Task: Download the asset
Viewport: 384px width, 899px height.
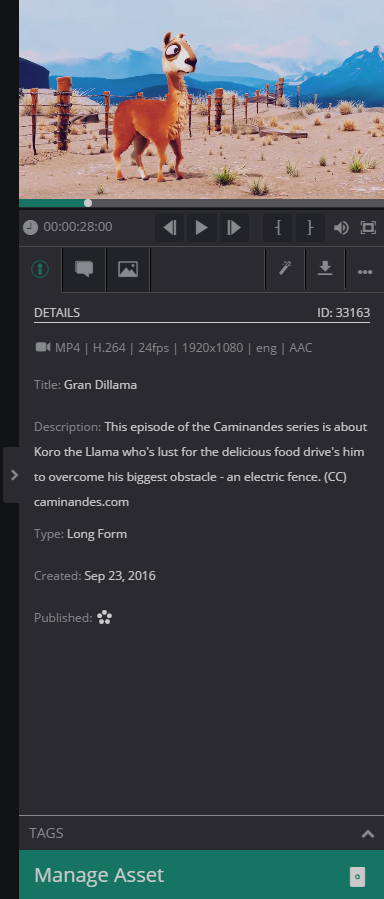Action: [325, 269]
